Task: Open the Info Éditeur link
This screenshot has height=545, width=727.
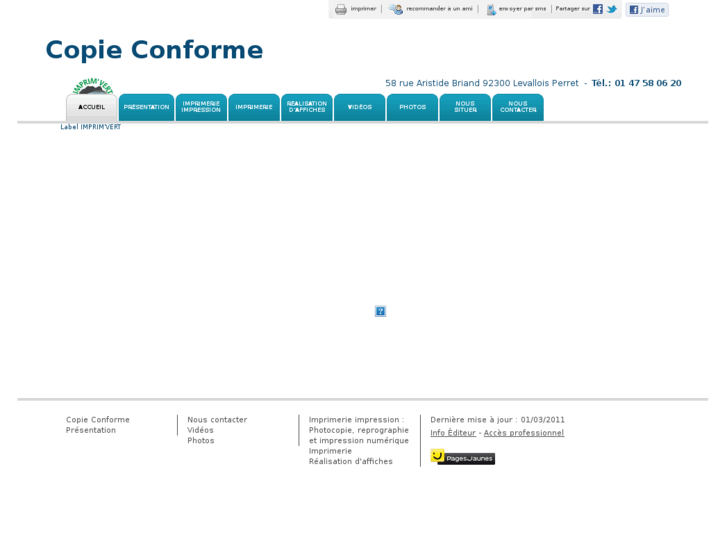Action: [453, 433]
